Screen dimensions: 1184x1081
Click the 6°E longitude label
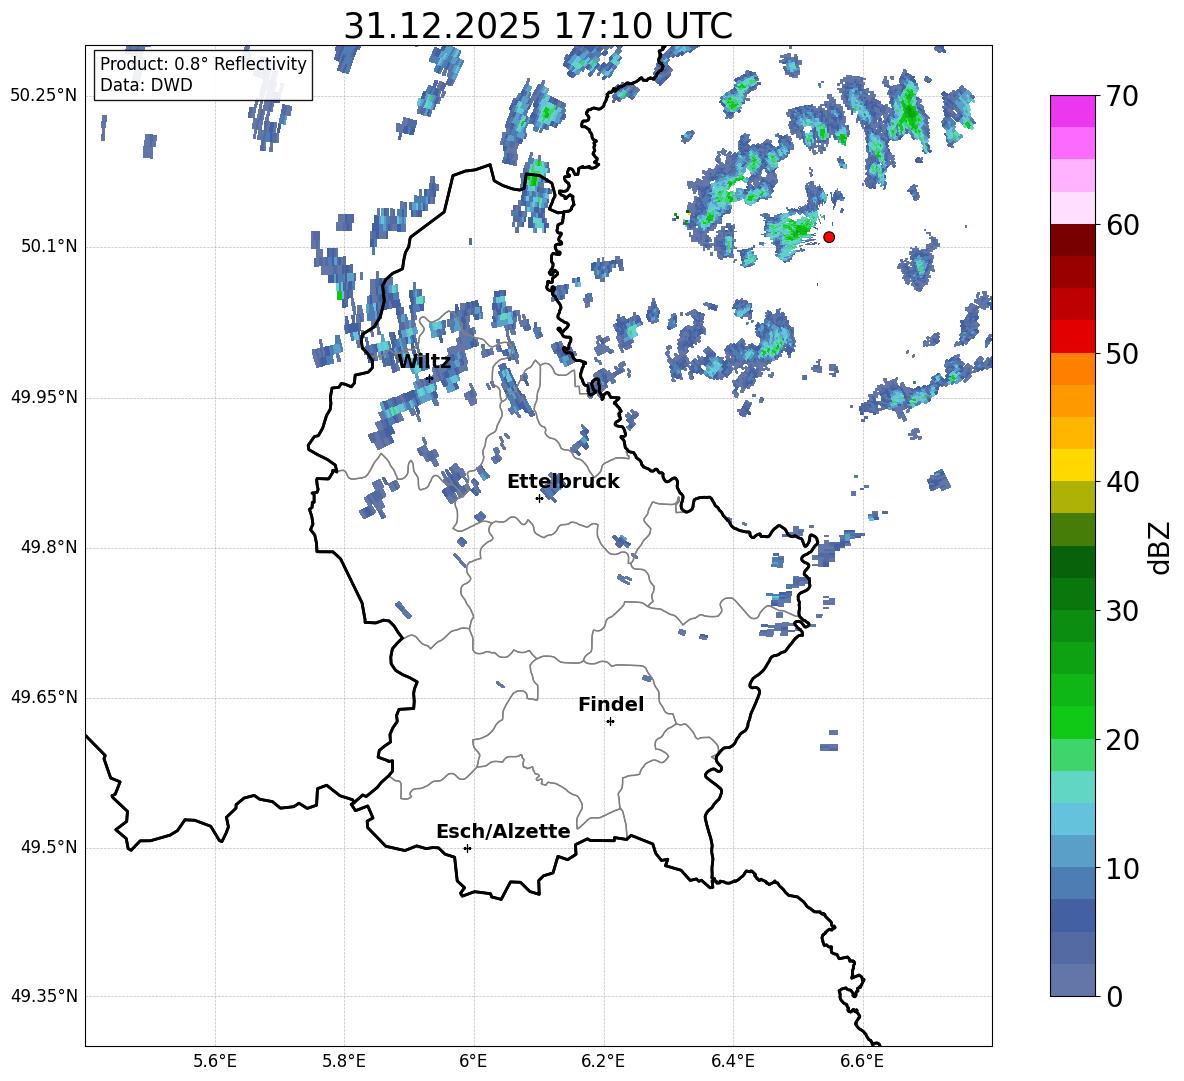pyautogui.click(x=473, y=1061)
